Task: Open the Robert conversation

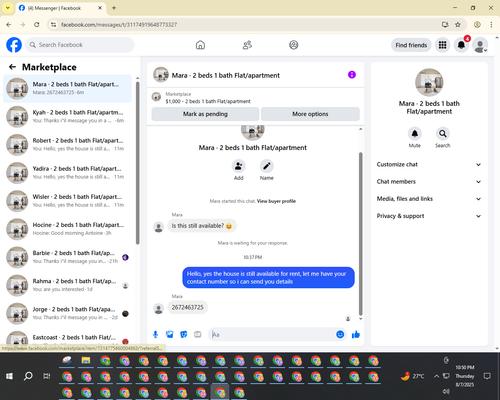Action: point(67,145)
